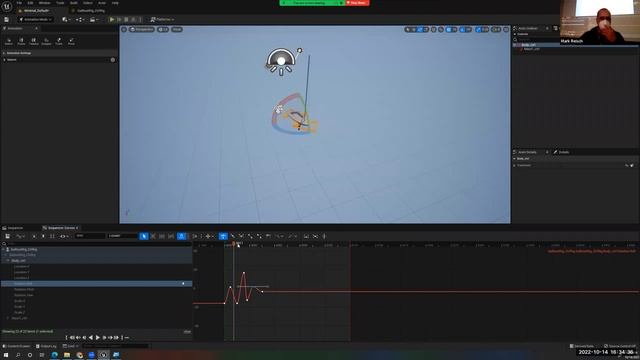The image size is (640, 360).
Task: Open the viewport options hamburger menu
Action: click(x=124, y=29)
